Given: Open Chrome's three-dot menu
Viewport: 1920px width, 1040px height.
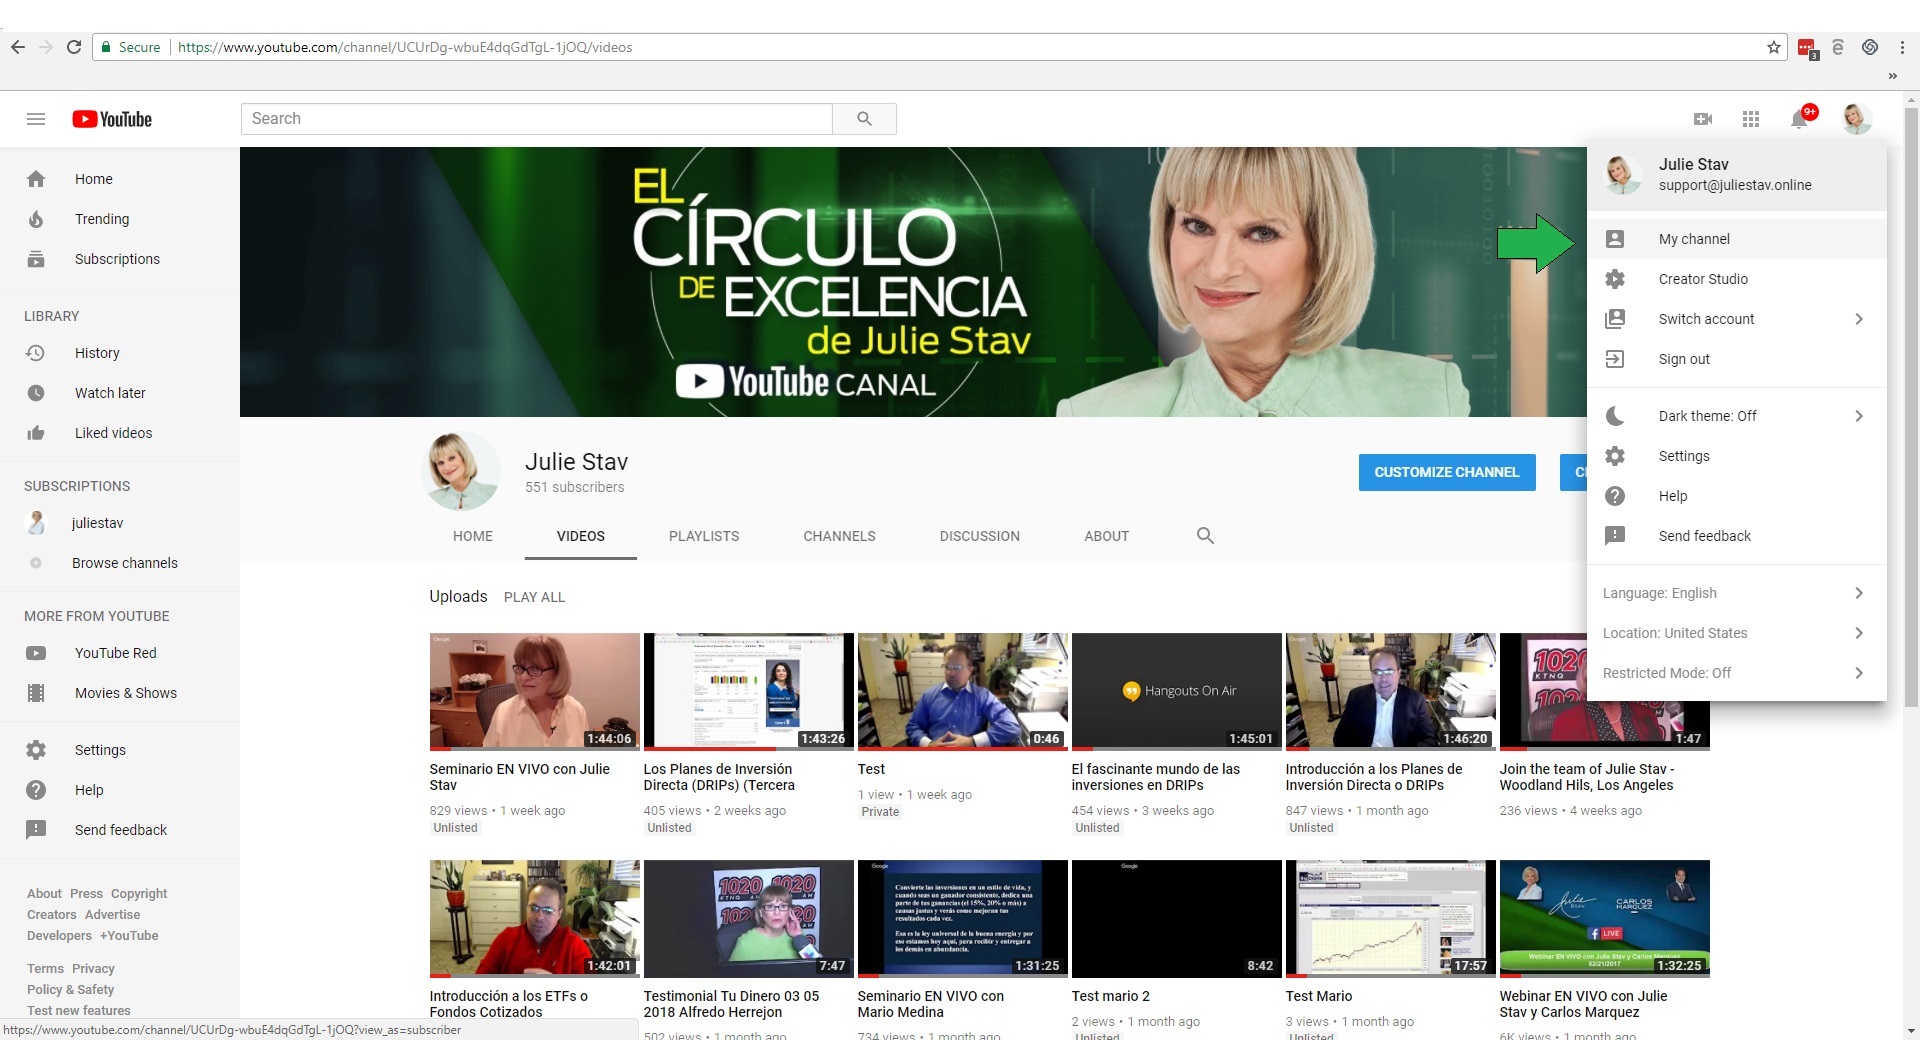Looking at the screenshot, I should click(x=1902, y=47).
